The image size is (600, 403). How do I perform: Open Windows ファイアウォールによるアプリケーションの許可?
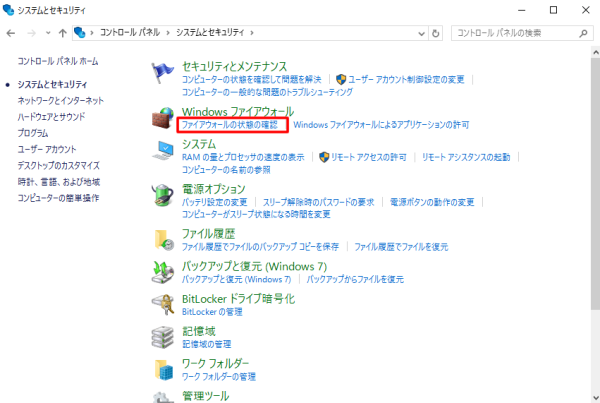click(381, 125)
